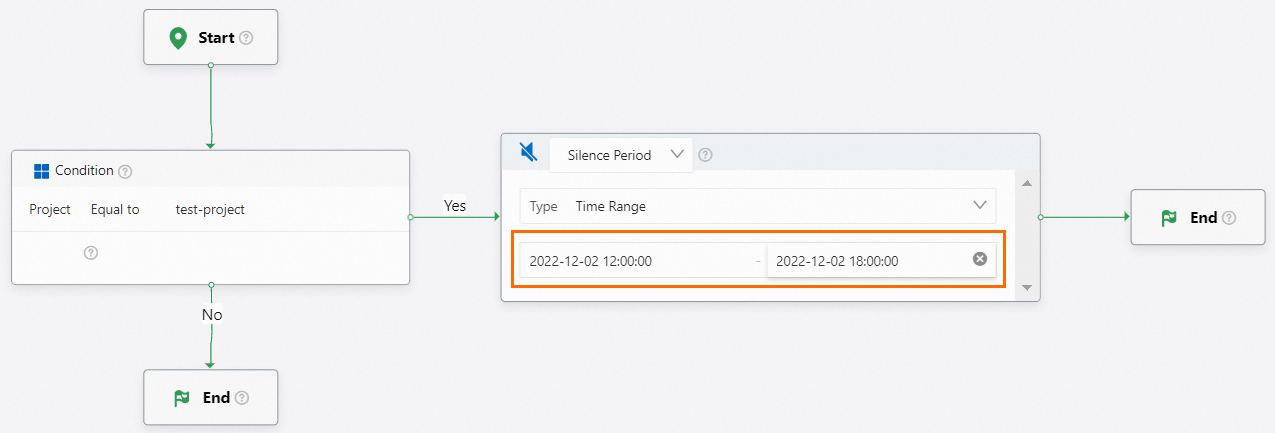The image size is (1275, 433).
Task: Click the green flag on bottom End node
Action: pos(182,398)
